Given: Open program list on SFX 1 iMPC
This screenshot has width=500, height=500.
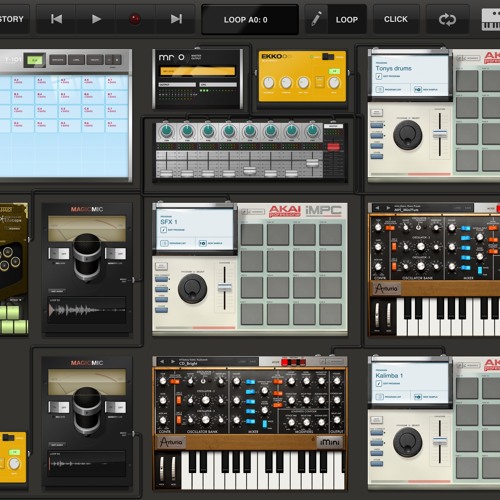Looking at the screenshot, I should tap(164, 243).
